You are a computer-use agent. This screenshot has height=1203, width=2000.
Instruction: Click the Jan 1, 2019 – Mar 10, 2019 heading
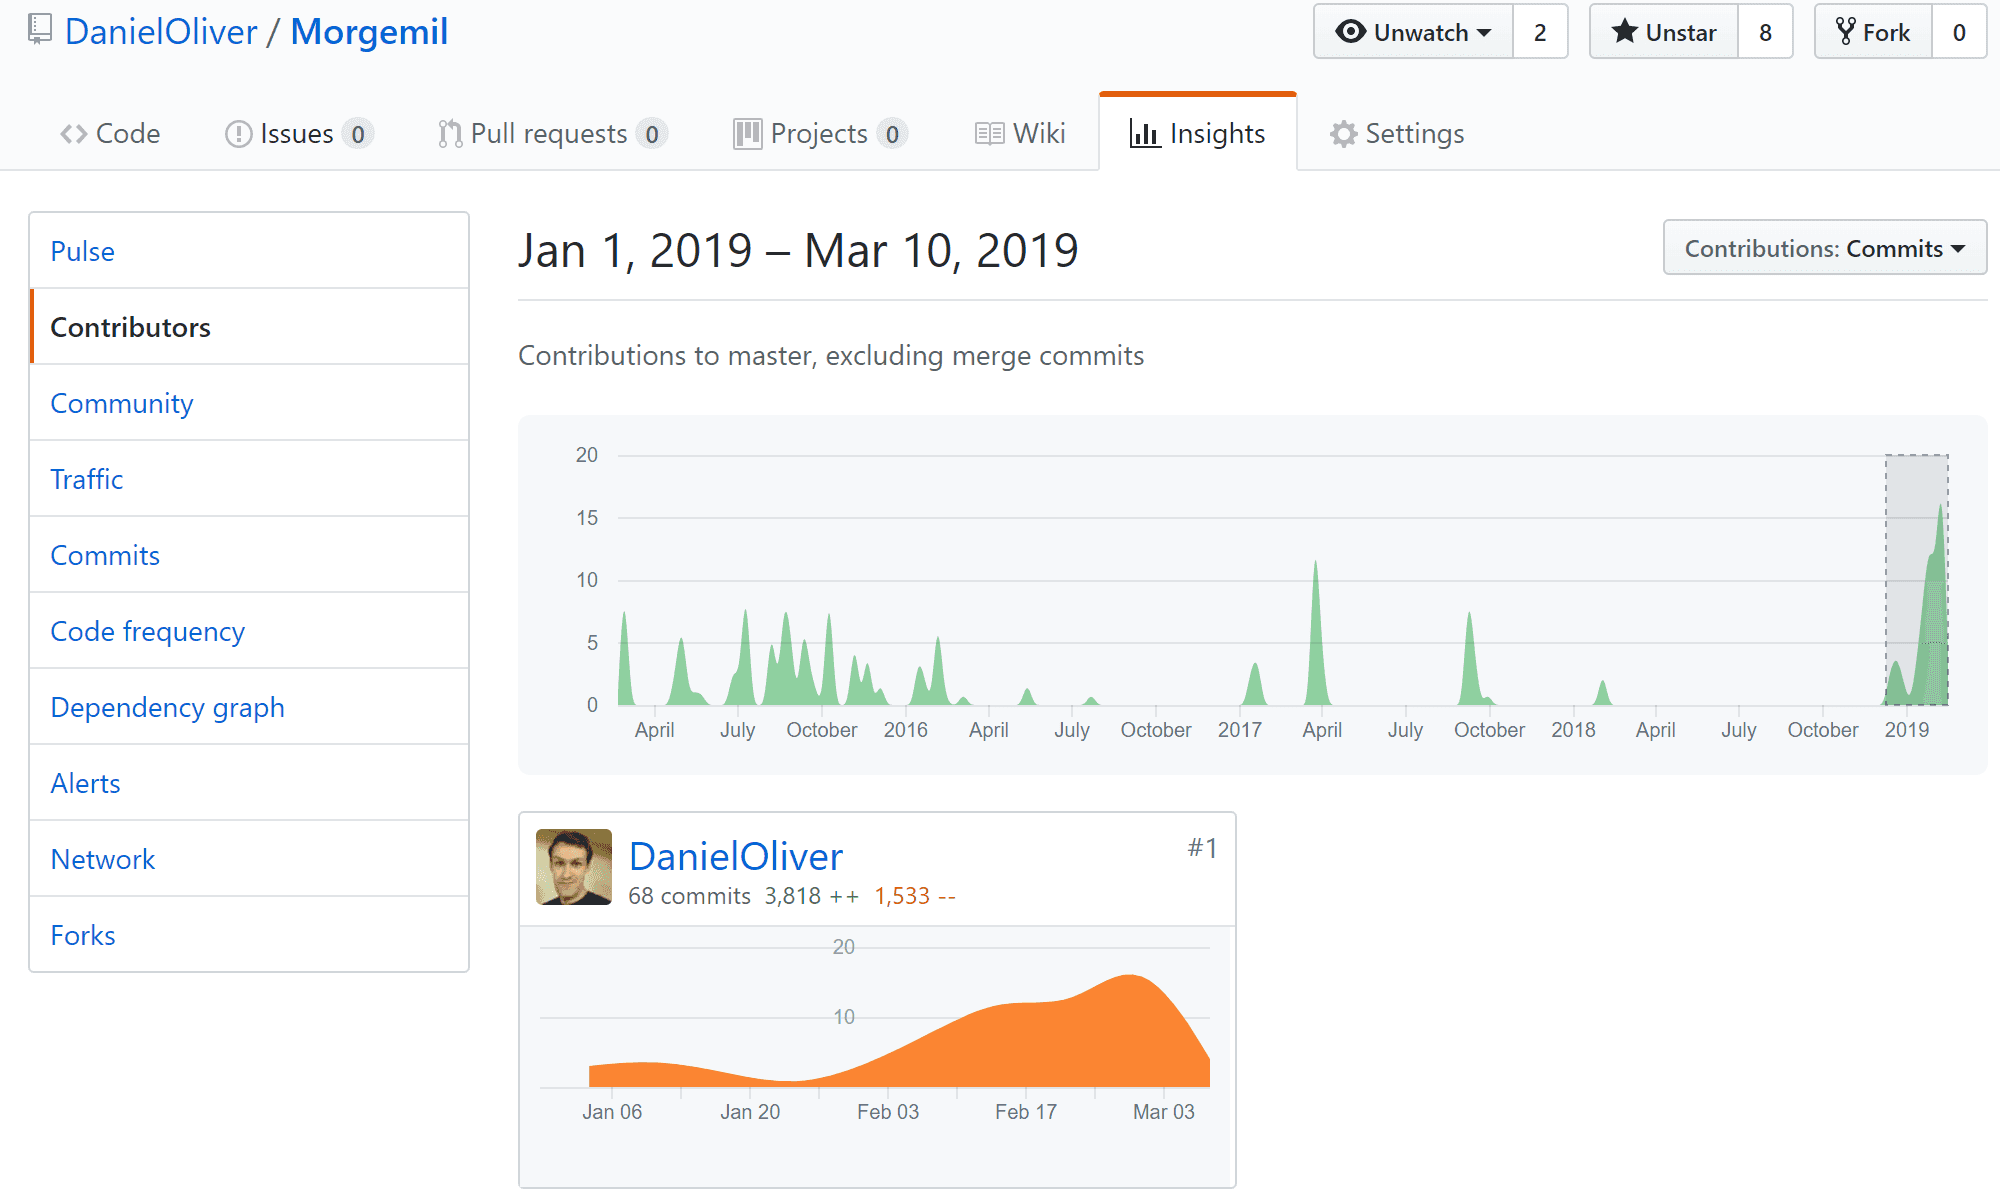pyautogui.click(x=798, y=250)
